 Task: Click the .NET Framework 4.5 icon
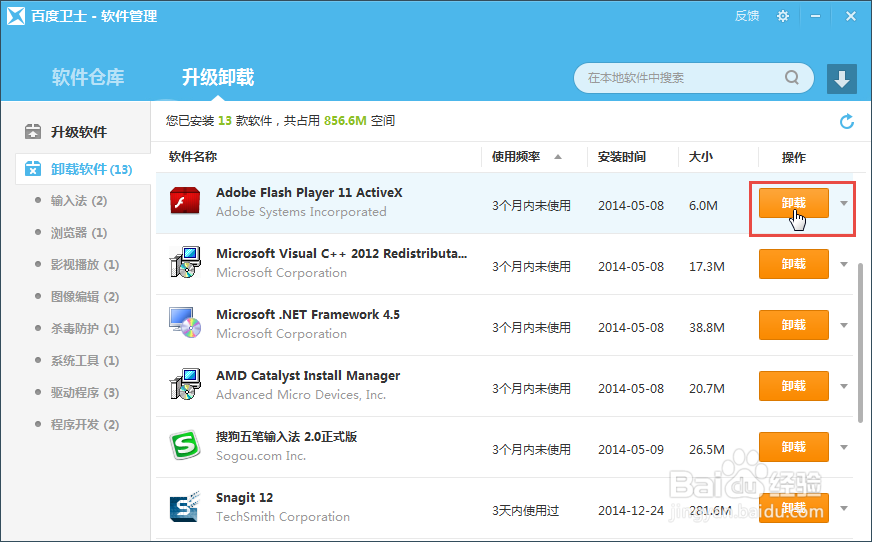point(185,323)
